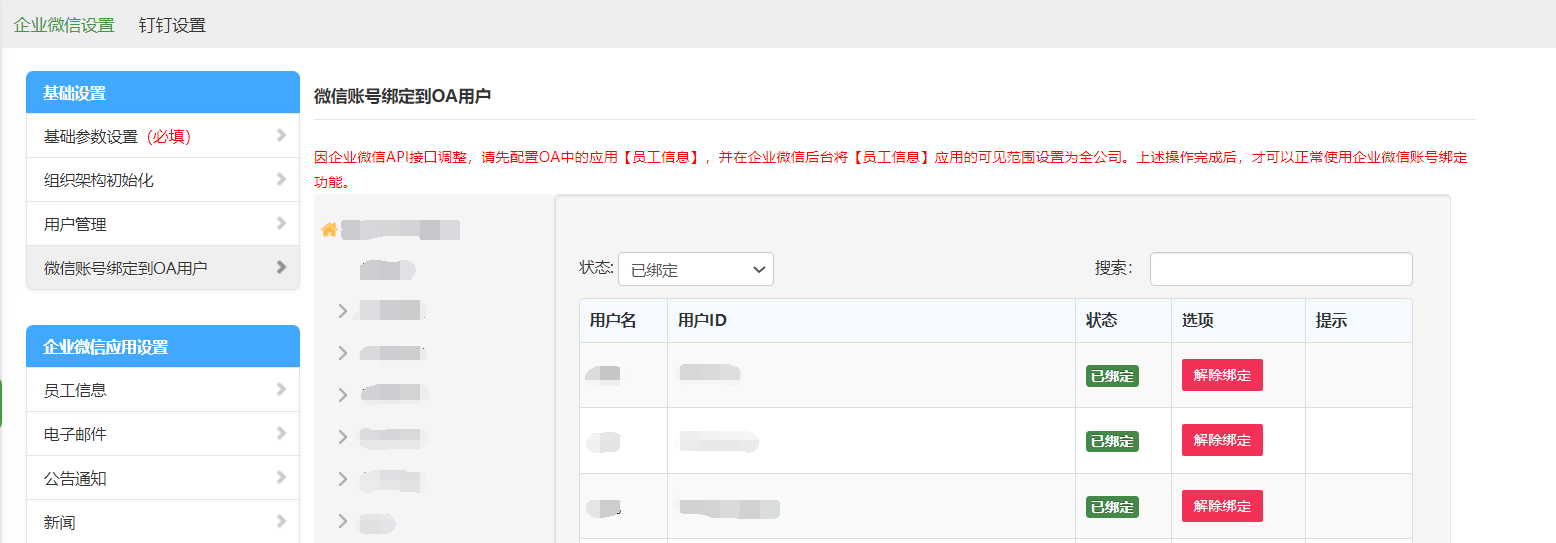The height and width of the screenshot is (543, 1556).
Task: Click arrow icon next to 组织架构初始化
Action: tap(281, 180)
